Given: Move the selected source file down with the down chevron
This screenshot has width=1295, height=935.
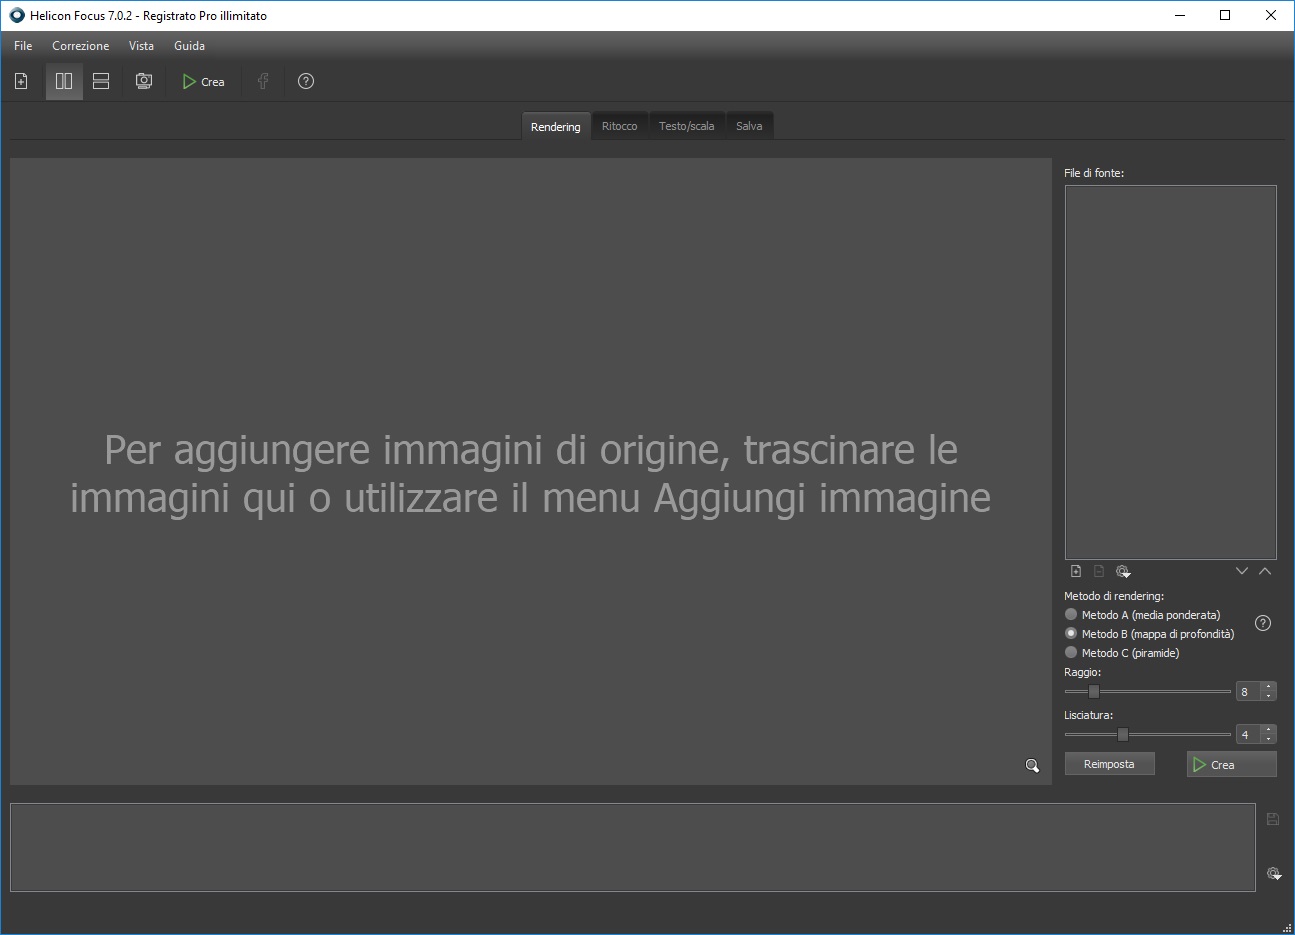Looking at the screenshot, I should point(1242,571).
